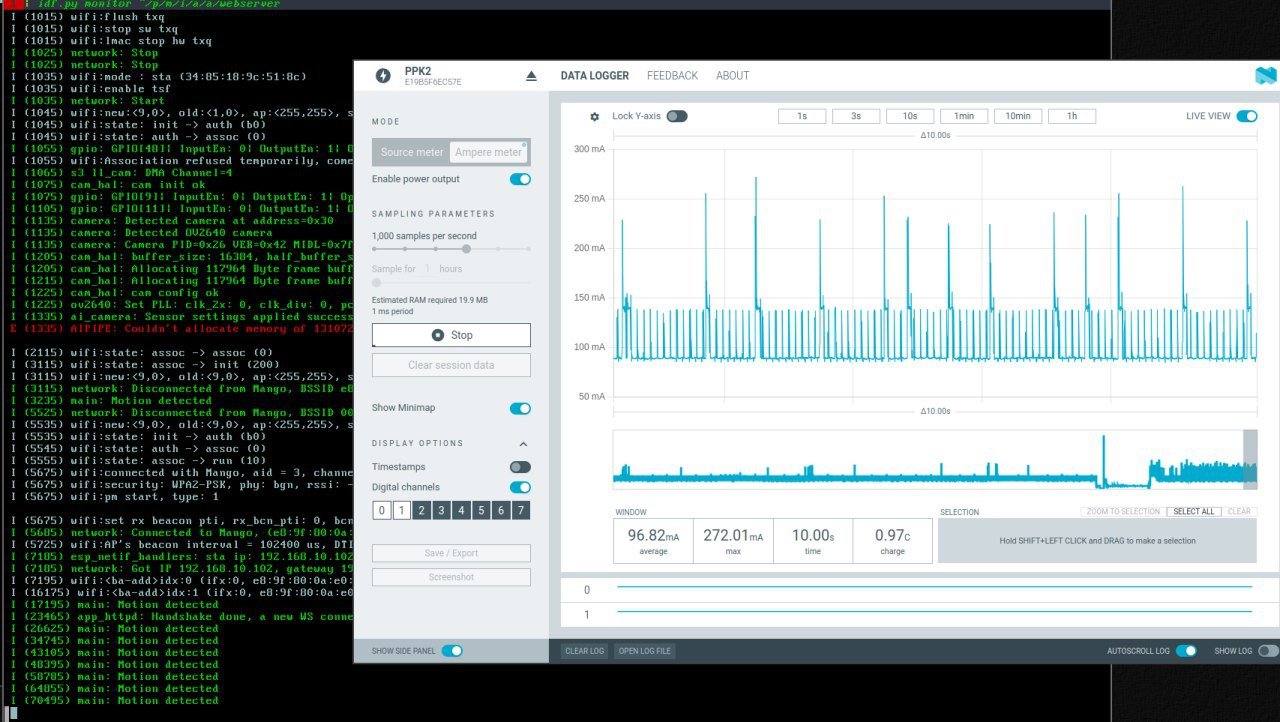Click the minimap current spike
1280x722 pixels.
pyautogui.click(x=1104, y=460)
